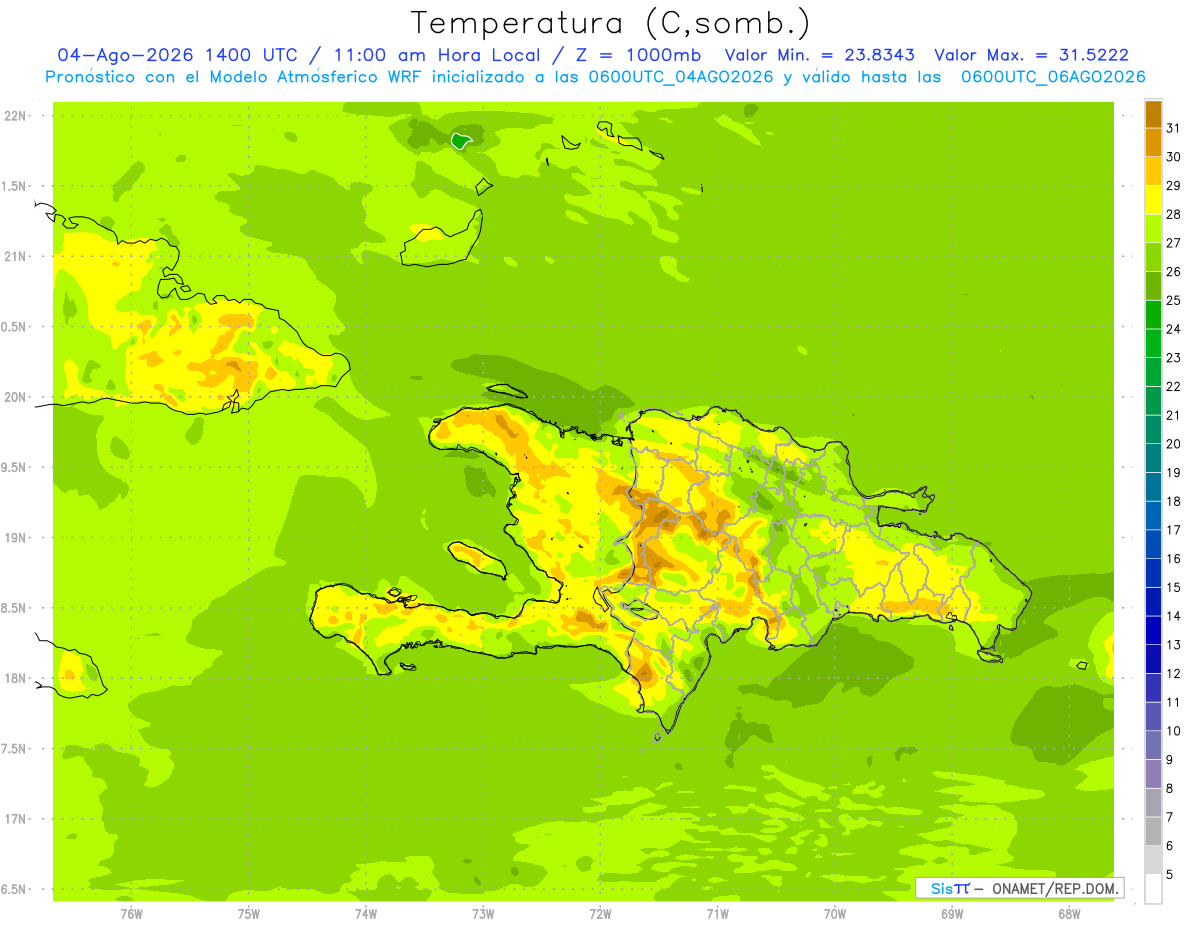Click legend value "28"
Screen dimensions: 1200x927
pyautogui.click(x=1173, y=214)
